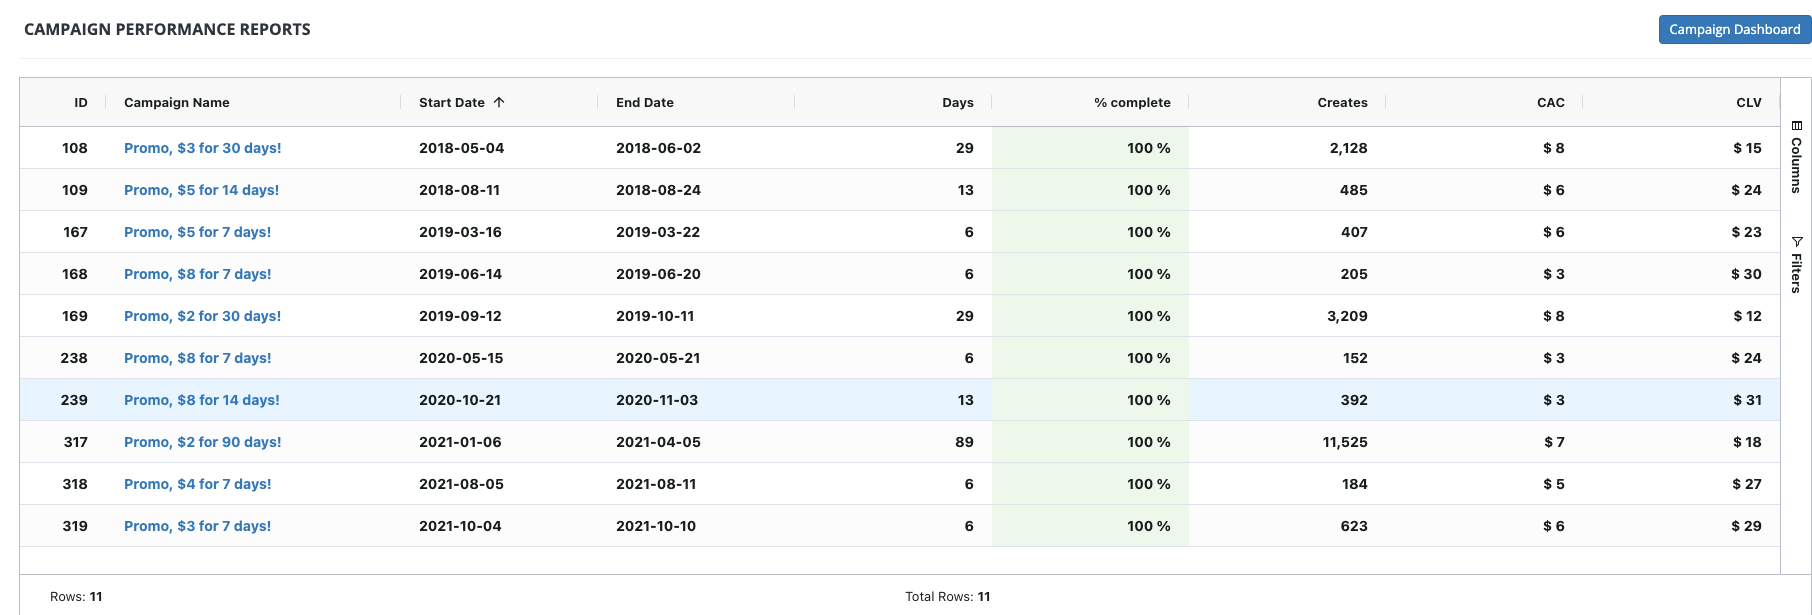The image size is (1812, 615).
Task: Sort by the CLV column header
Action: coord(1748,102)
